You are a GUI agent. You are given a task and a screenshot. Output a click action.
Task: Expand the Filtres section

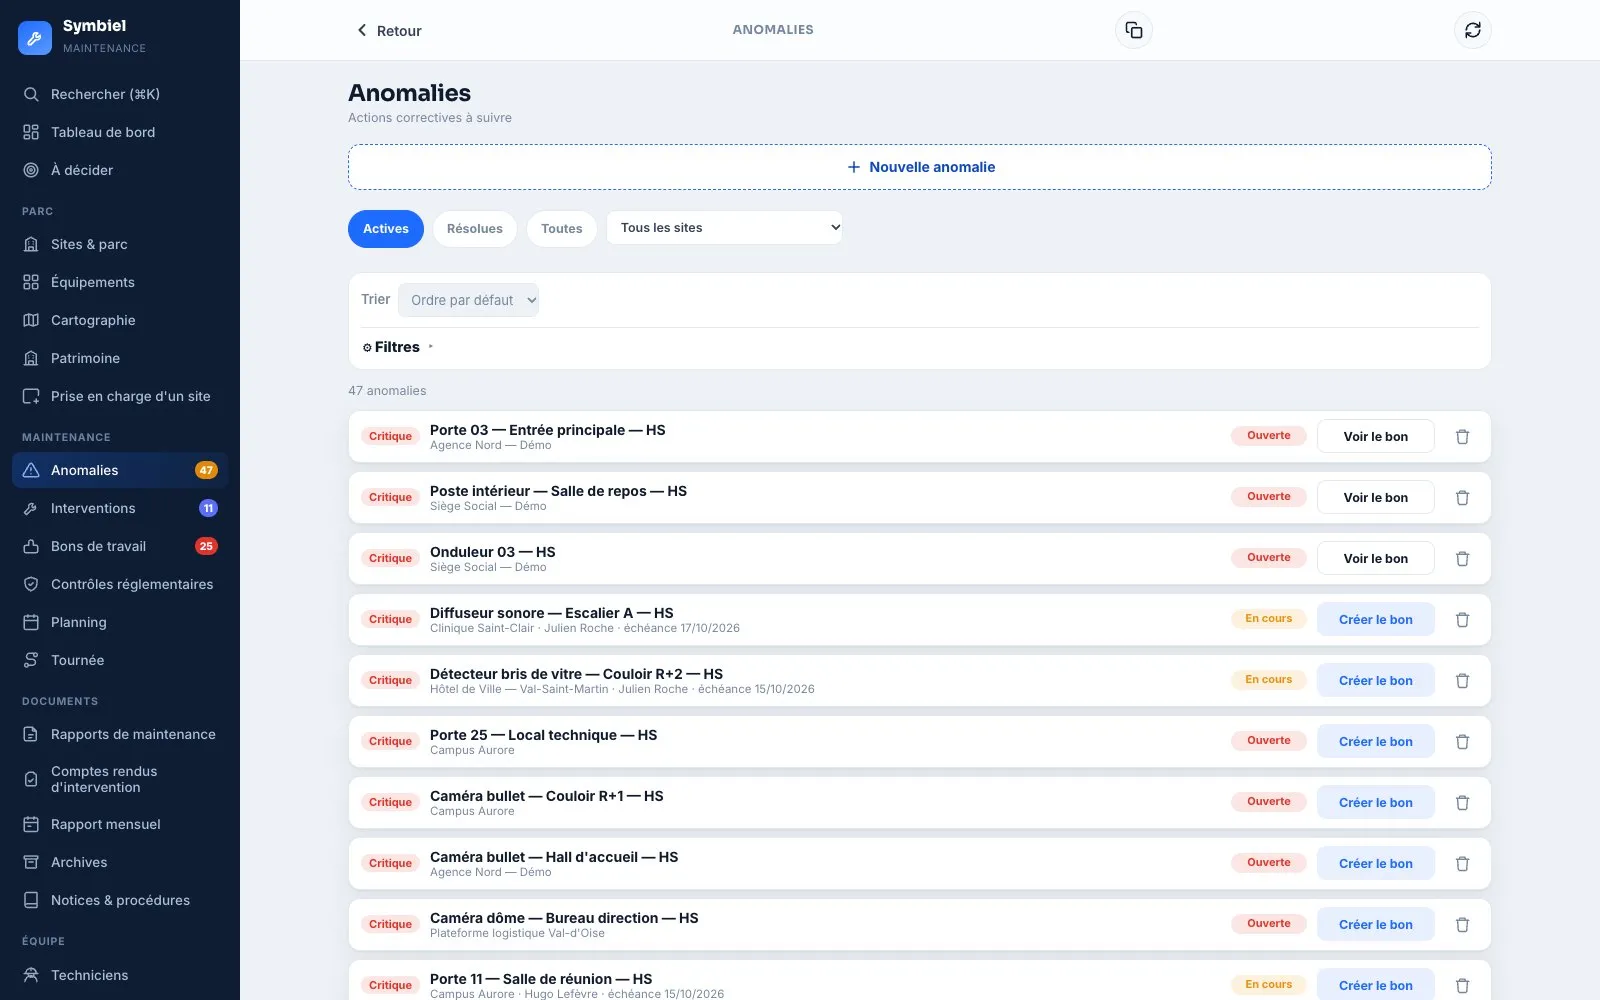pyautogui.click(x=398, y=347)
